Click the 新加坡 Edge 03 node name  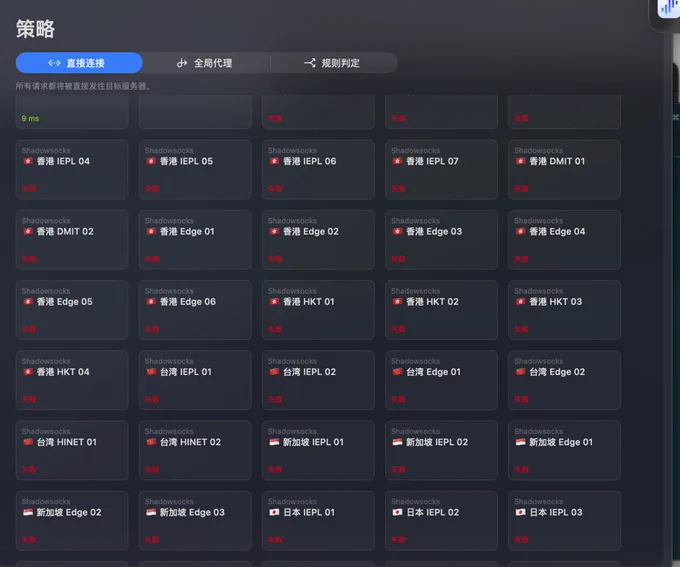tap(192, 513)
